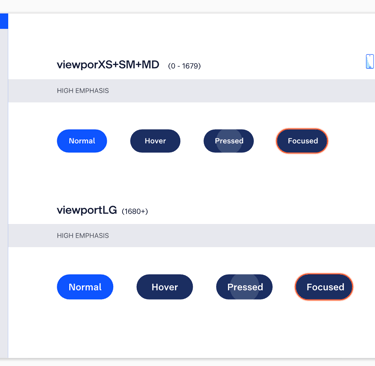
Task: Click the mobile device icon
Action: tap(370, 61)
